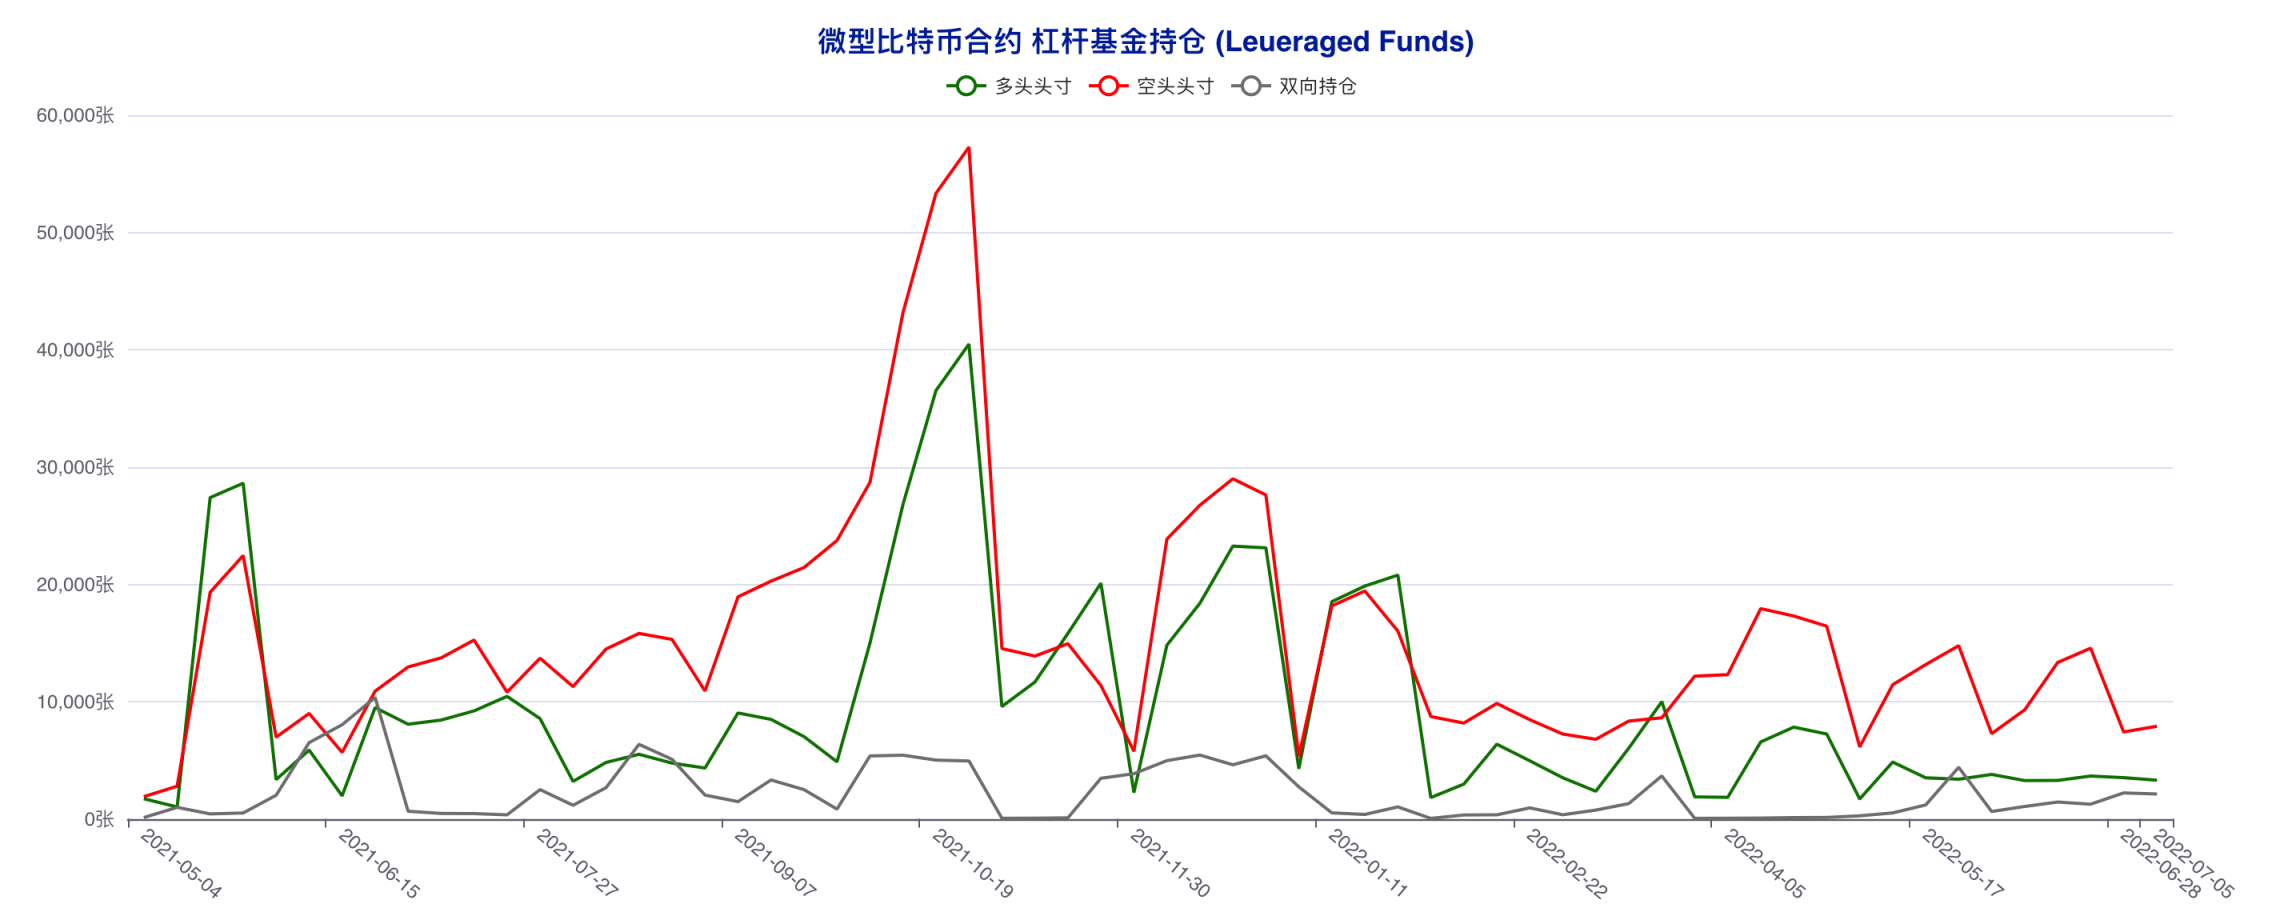The width and height of the screenshot is (2272, 920).
Task: Click the 2021-10-19 date label
Action: point(973,864)
